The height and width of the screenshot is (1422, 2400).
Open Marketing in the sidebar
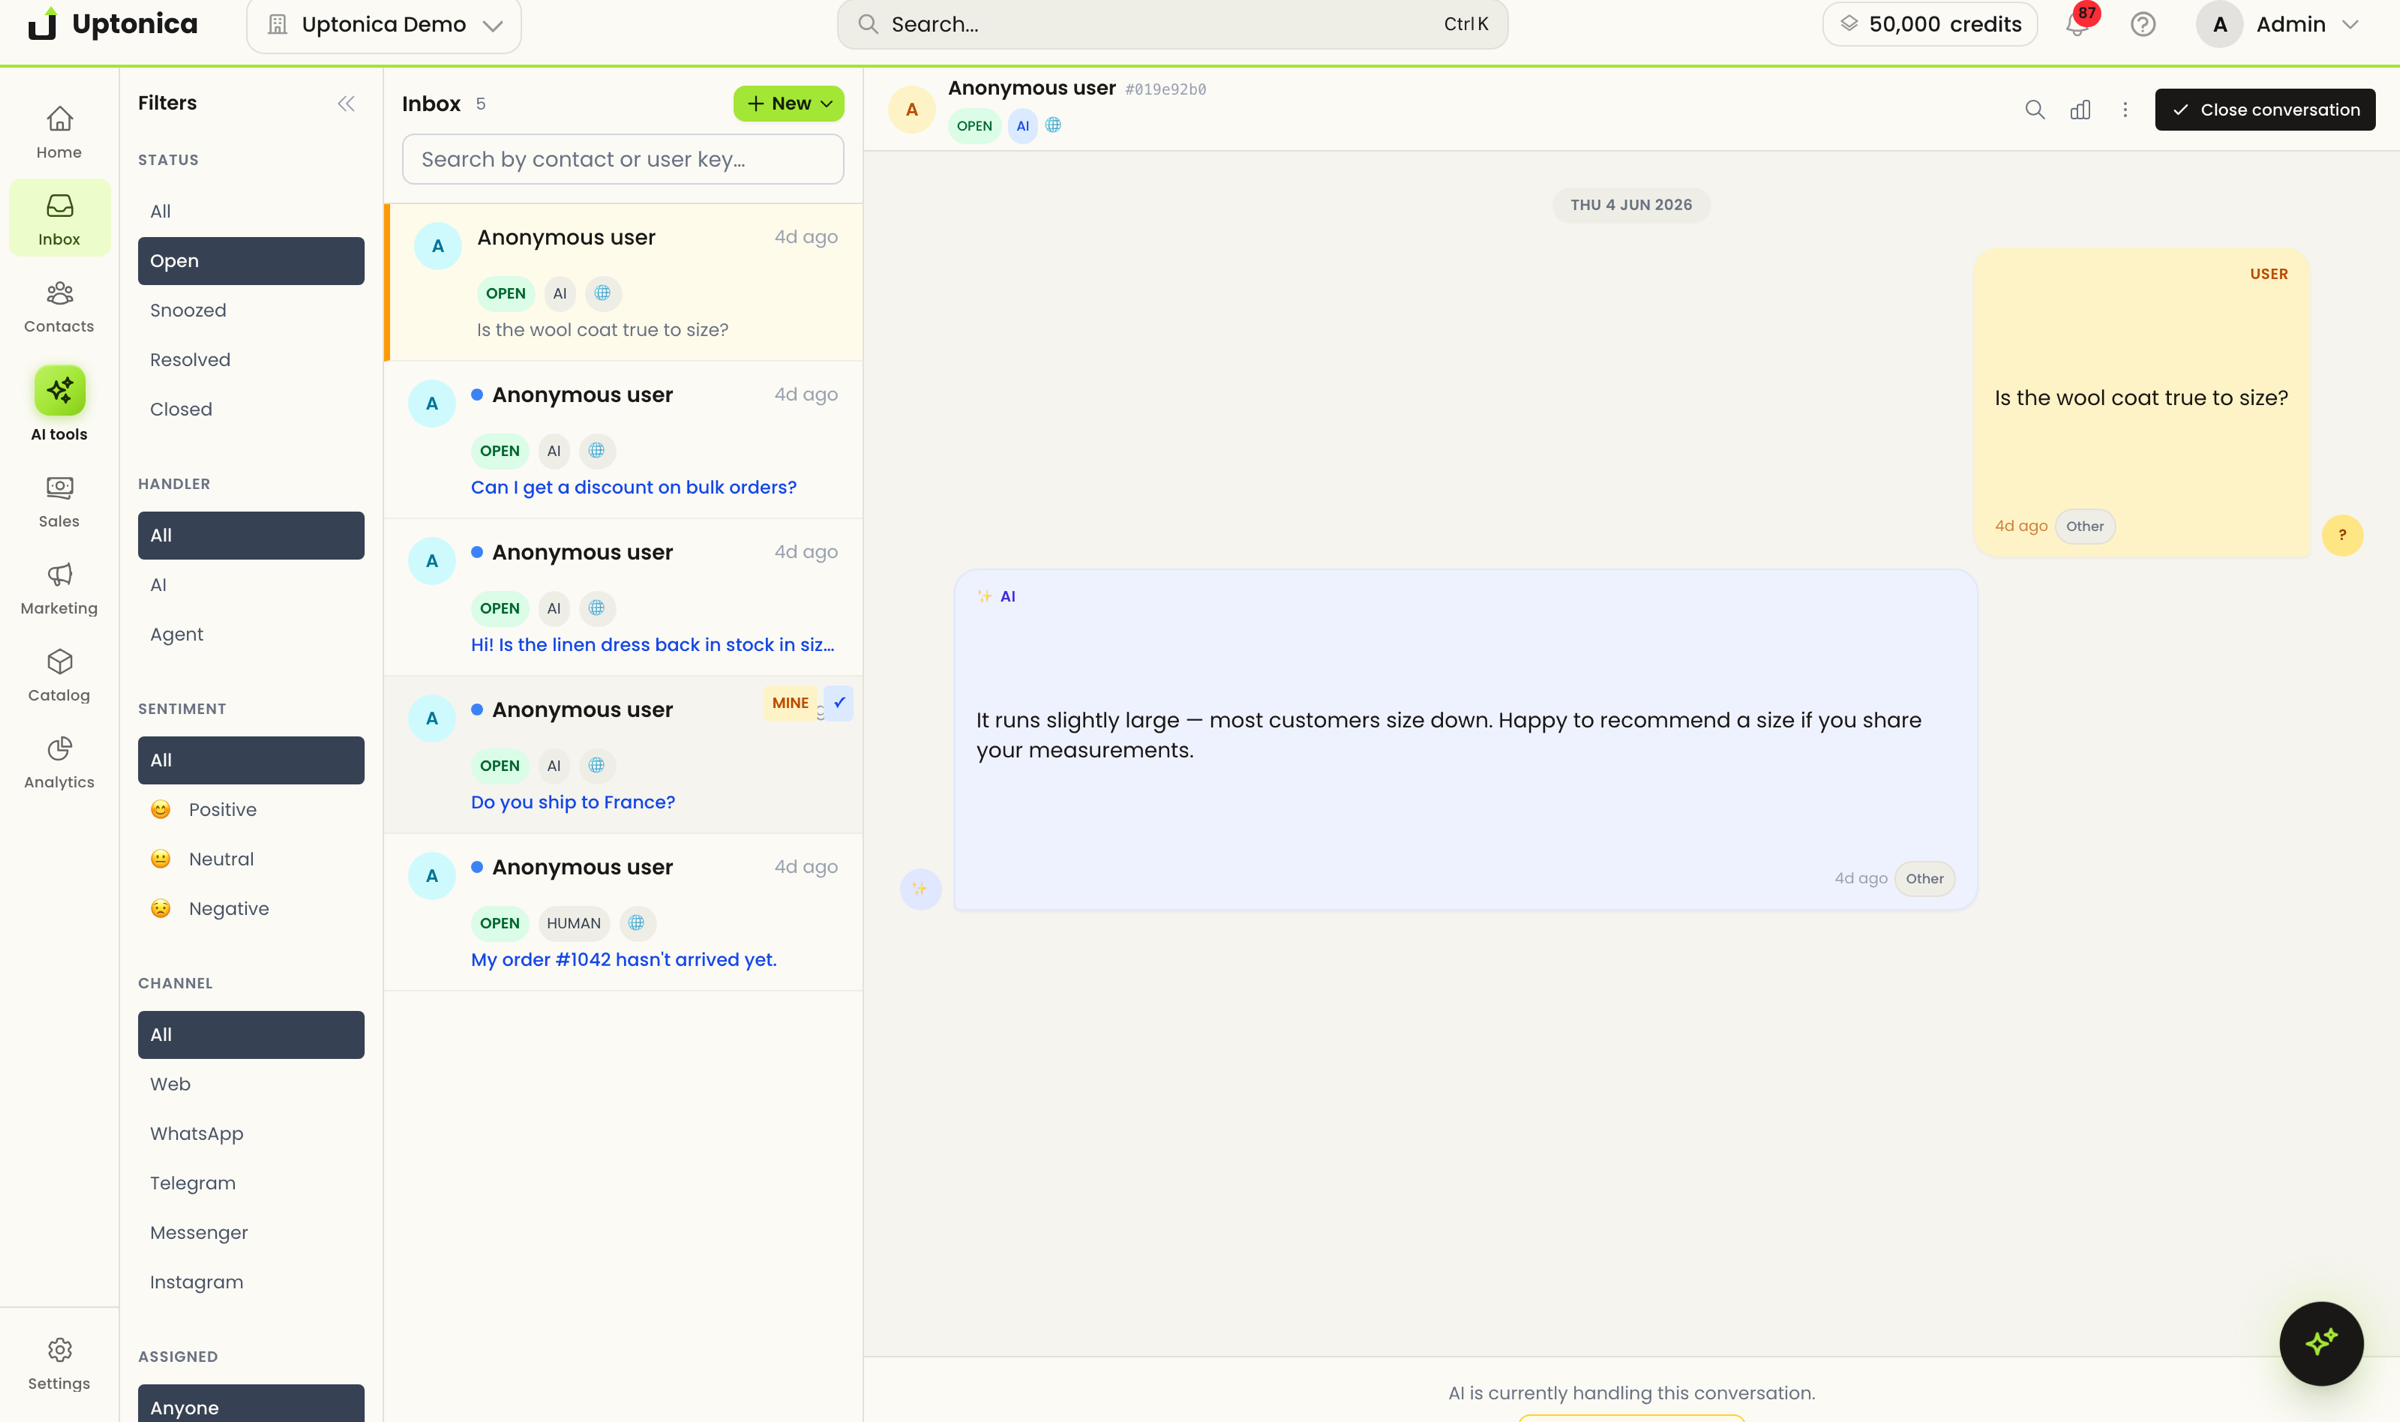coord(59,588)
